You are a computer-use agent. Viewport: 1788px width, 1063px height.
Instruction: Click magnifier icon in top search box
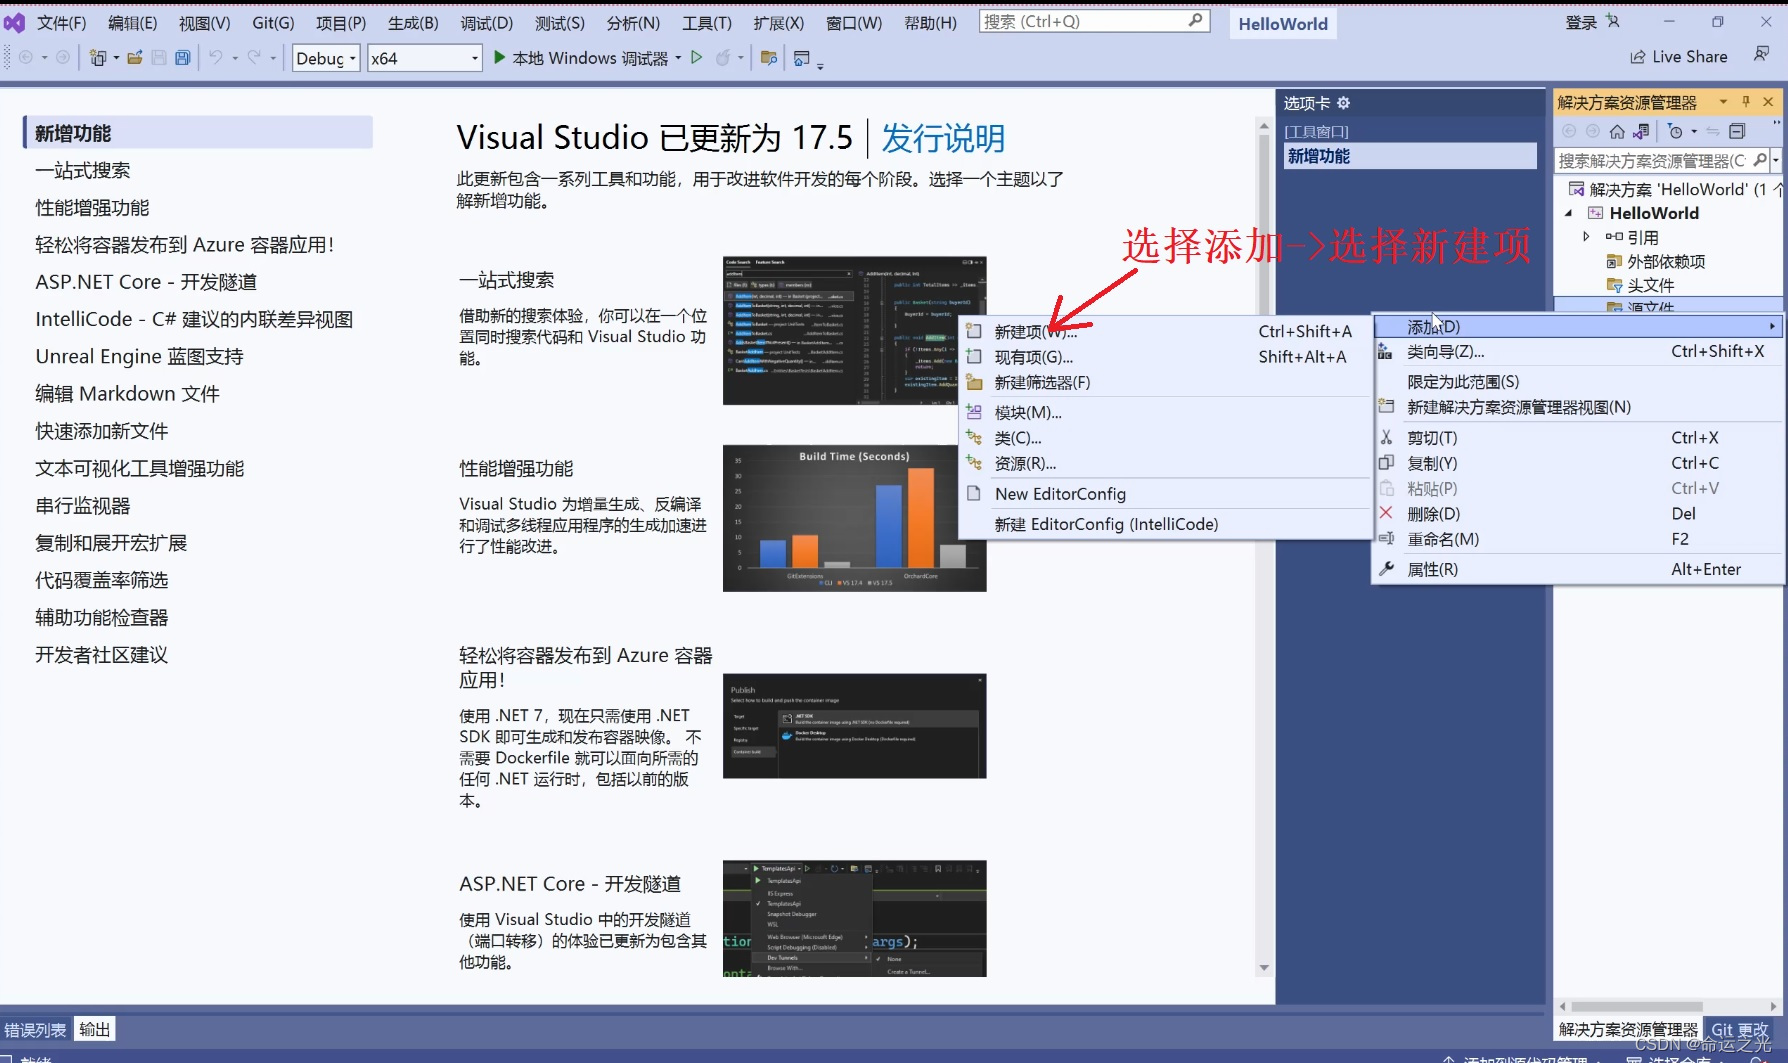1195,21
